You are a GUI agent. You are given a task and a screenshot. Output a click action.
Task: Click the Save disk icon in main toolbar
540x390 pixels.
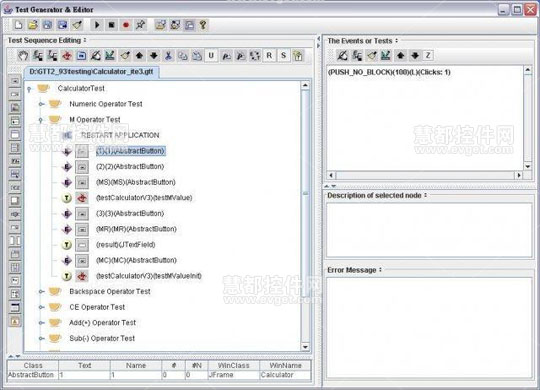(48, 25)
